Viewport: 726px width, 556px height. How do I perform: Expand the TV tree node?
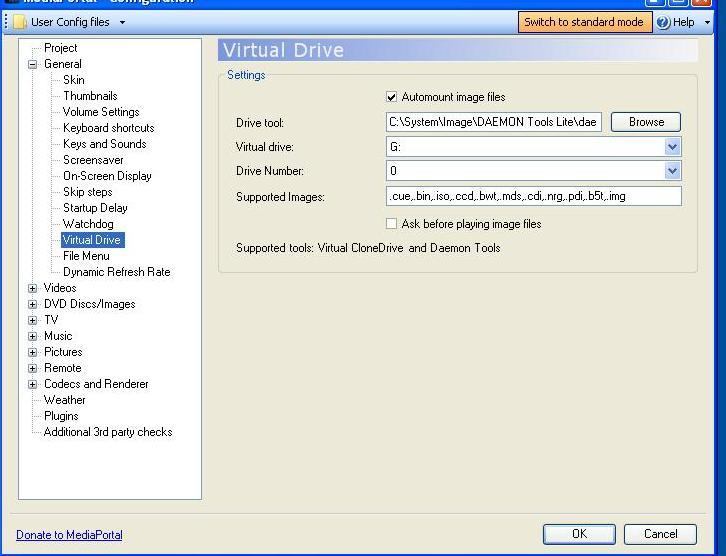click(32, 320)
